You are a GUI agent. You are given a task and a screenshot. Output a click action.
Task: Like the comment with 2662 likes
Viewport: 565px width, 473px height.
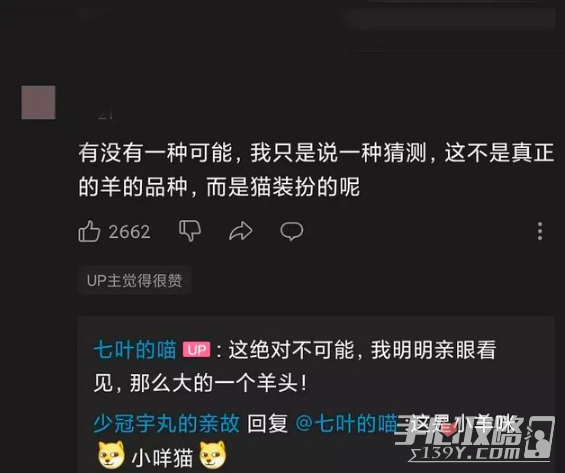89,231
